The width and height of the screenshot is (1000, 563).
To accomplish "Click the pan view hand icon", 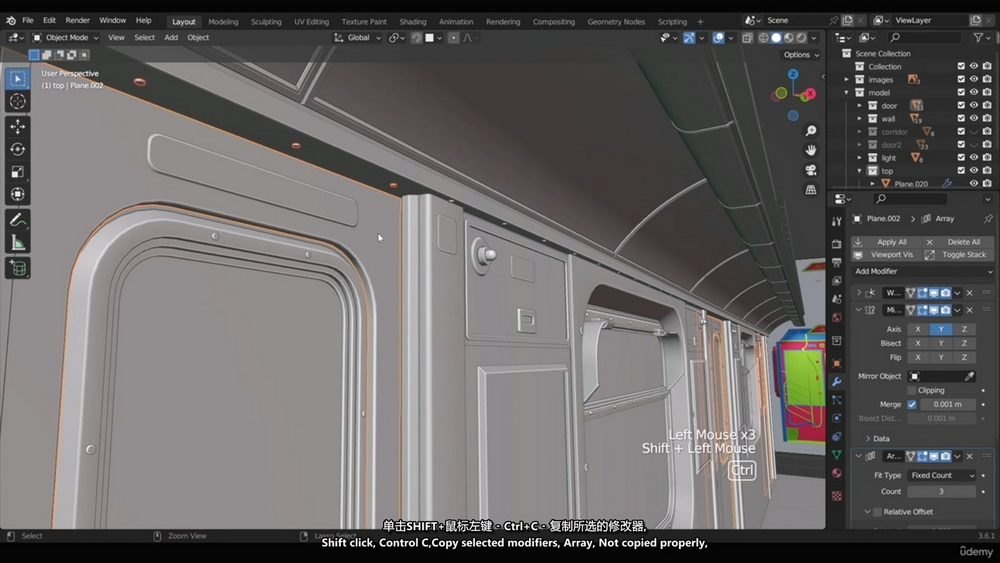I will 811,150.
